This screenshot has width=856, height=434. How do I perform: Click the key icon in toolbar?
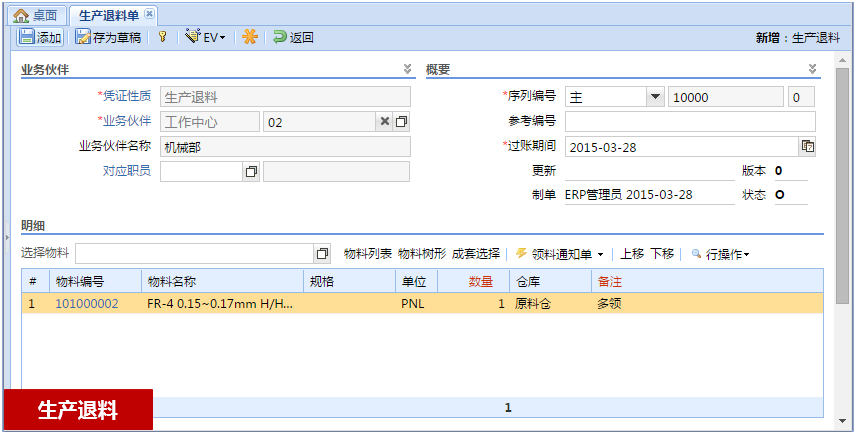(x=162, y=37)
